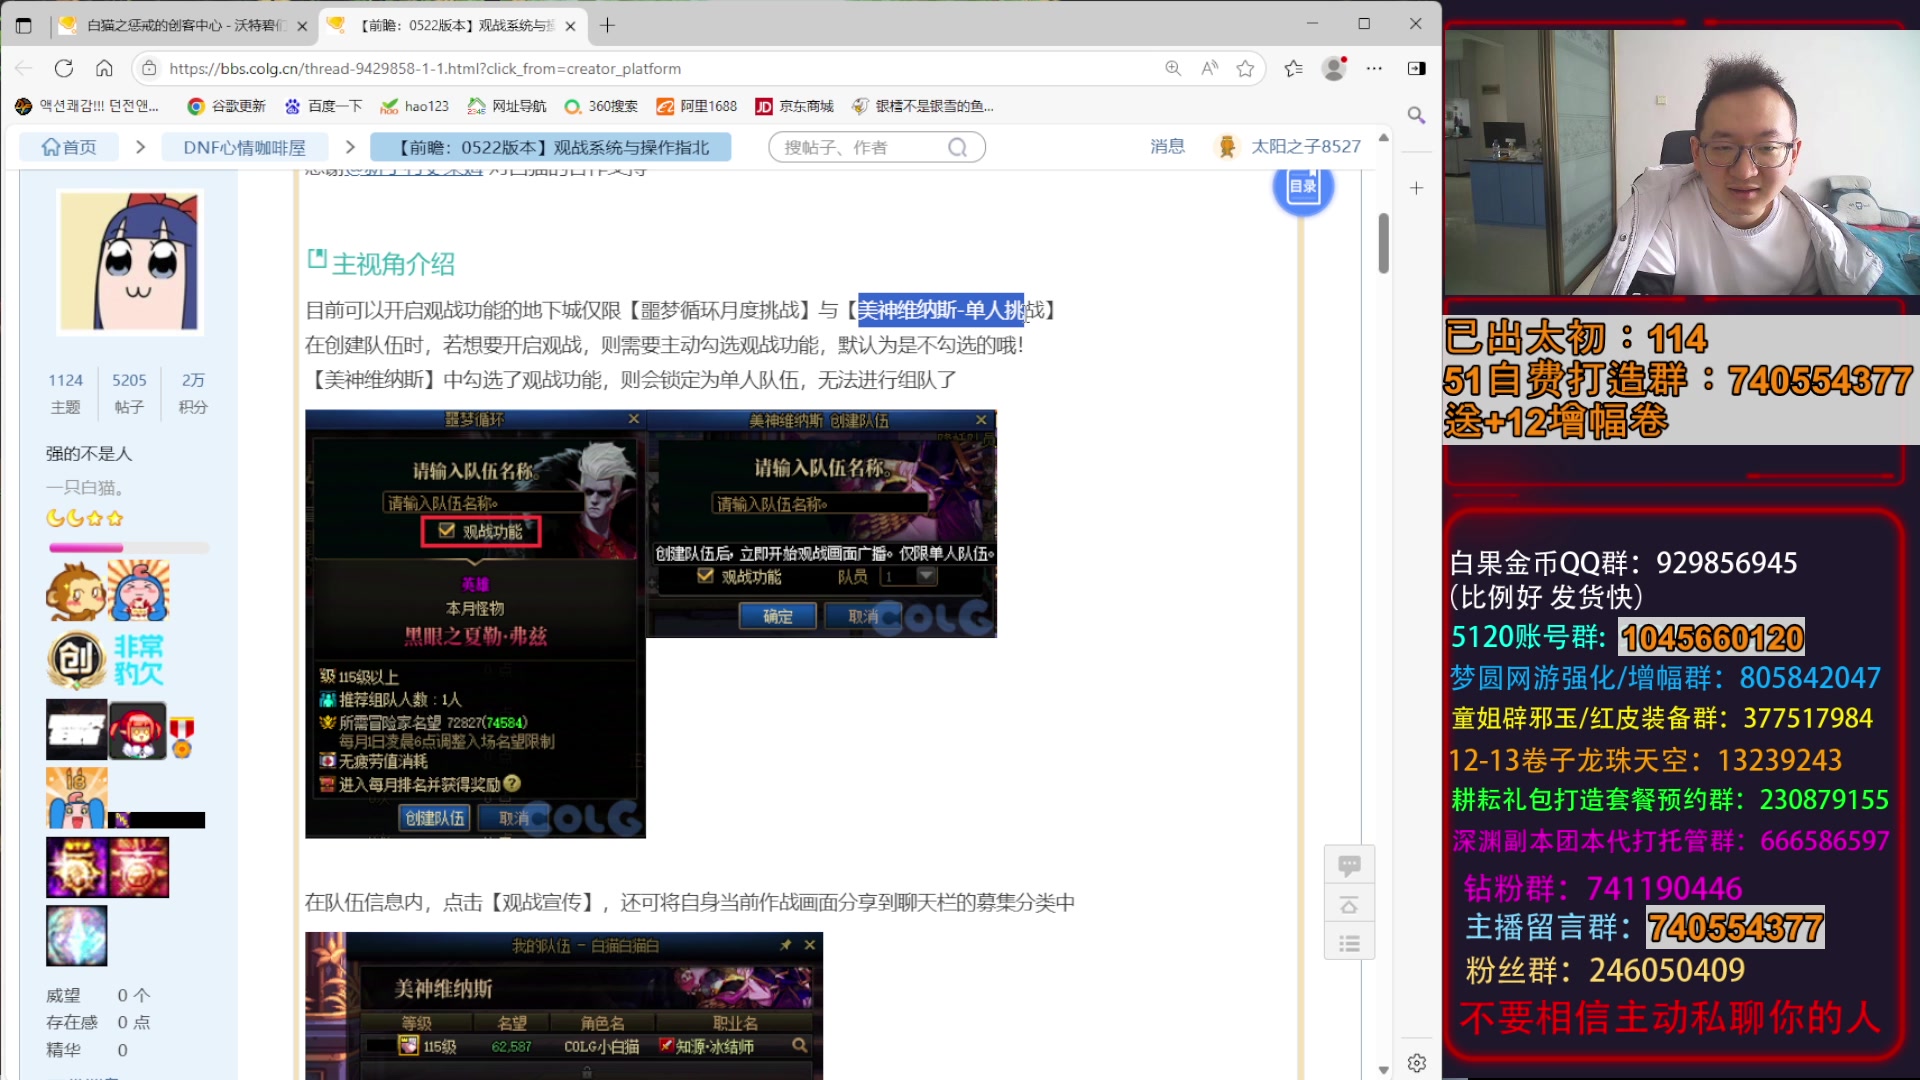1920x1080 pixels.
Task: Click 1124 主题 count
Action: click(x=66, y=393)
